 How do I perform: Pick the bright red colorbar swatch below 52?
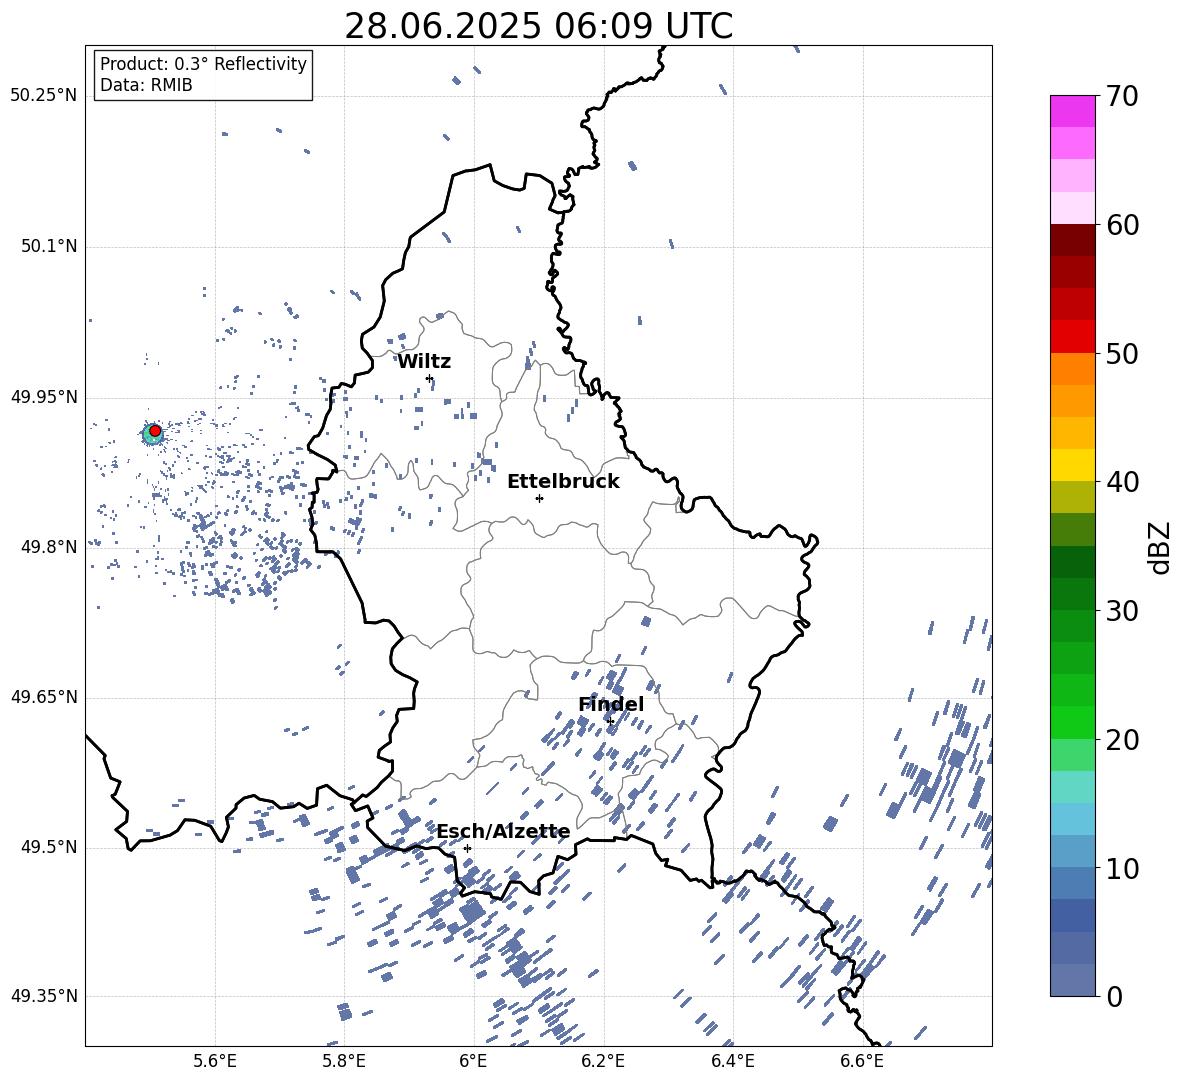1073,337
